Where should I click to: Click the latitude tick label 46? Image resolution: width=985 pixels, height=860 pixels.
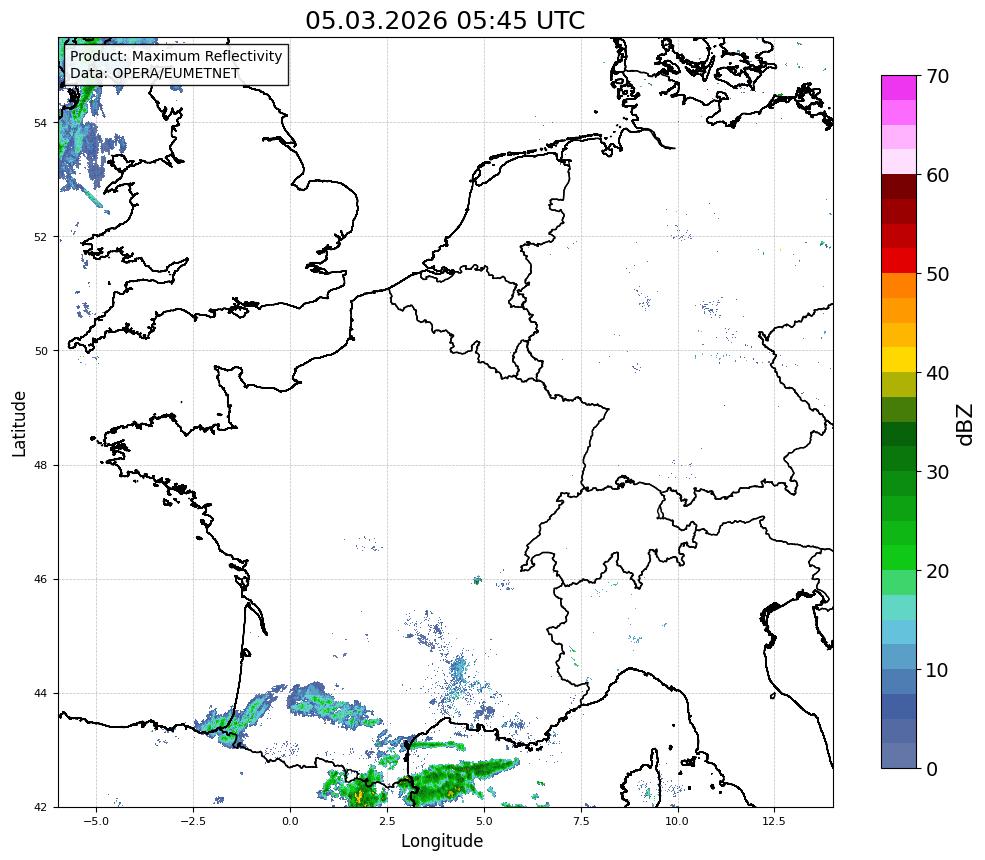point(40,579)
